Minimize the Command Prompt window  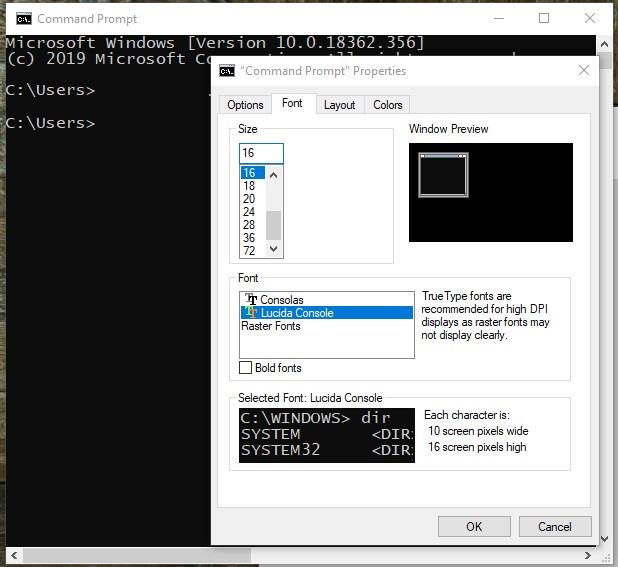pos(499,18)
